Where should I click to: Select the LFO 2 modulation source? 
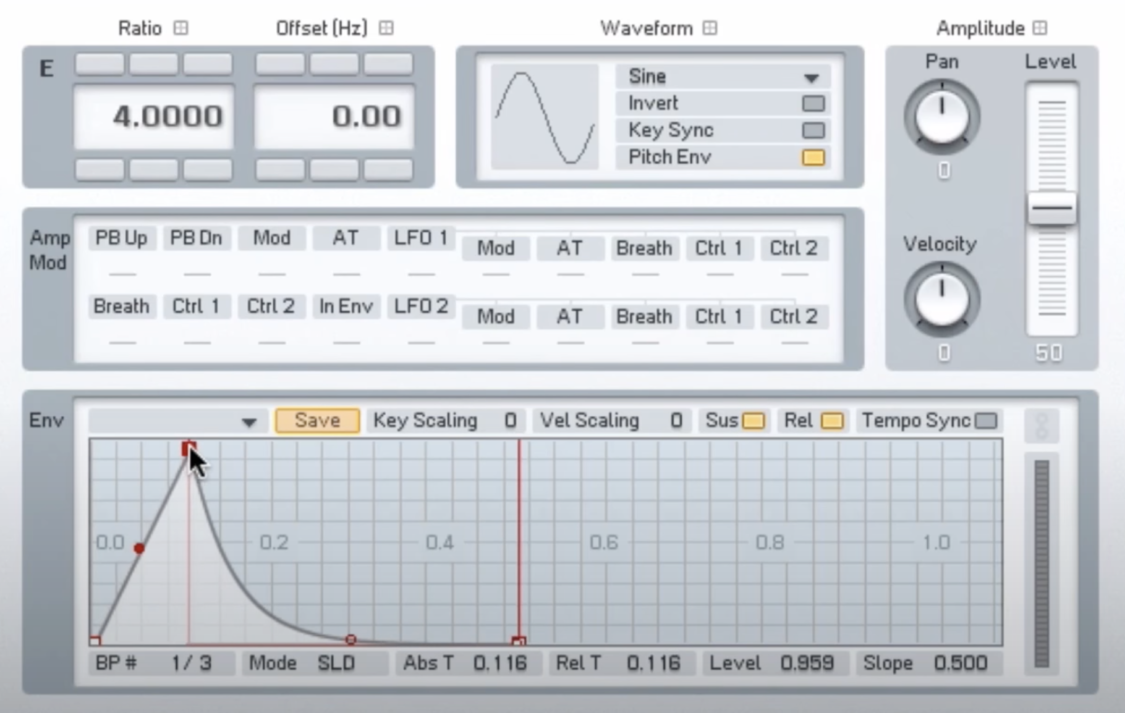(420, 306)
